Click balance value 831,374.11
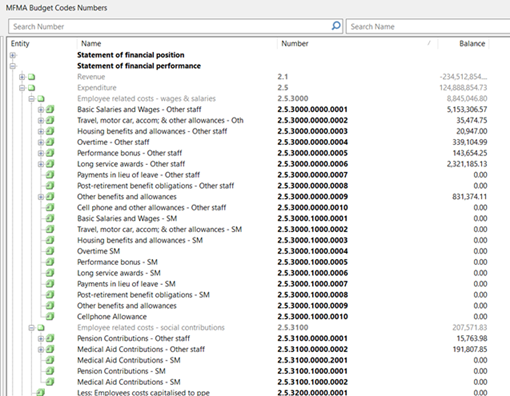Screen dimensions: 510x396 470,197
